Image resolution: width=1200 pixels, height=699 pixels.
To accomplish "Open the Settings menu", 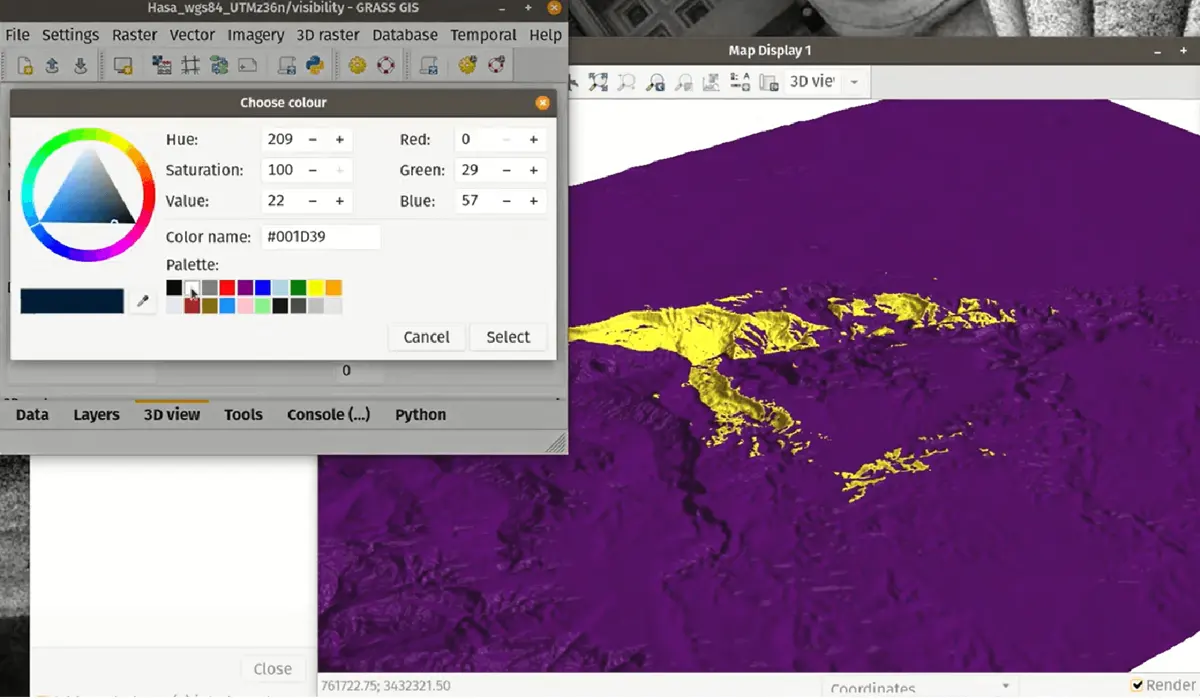I will click(70, 35).
